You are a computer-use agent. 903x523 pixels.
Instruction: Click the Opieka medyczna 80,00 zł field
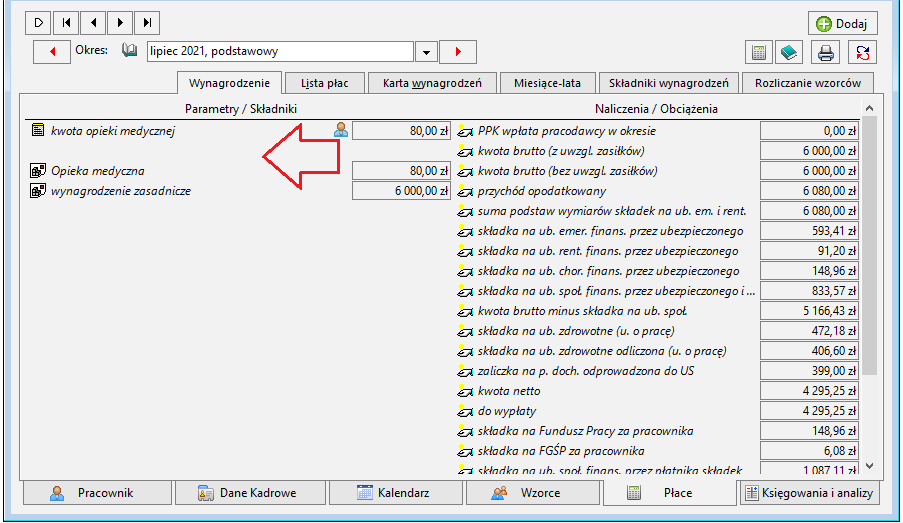[401, 171]
